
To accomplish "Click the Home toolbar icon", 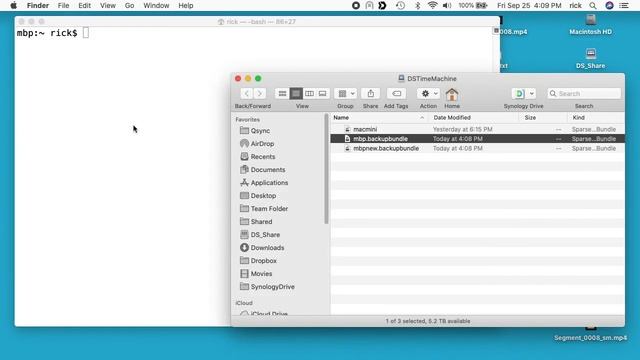I will pos(452,95).
